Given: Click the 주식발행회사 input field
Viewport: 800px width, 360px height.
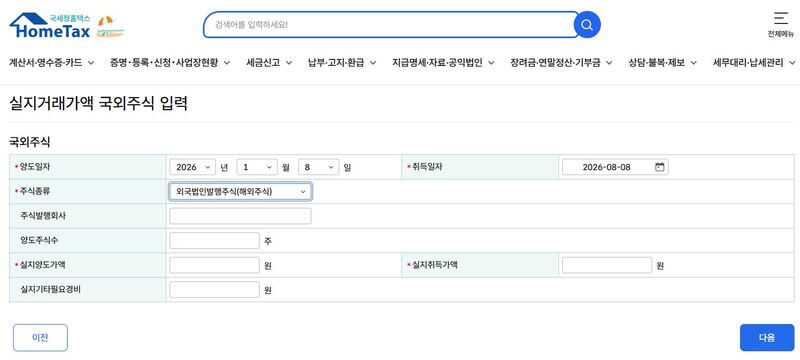Looking at the screenshot, I should 240,216.
